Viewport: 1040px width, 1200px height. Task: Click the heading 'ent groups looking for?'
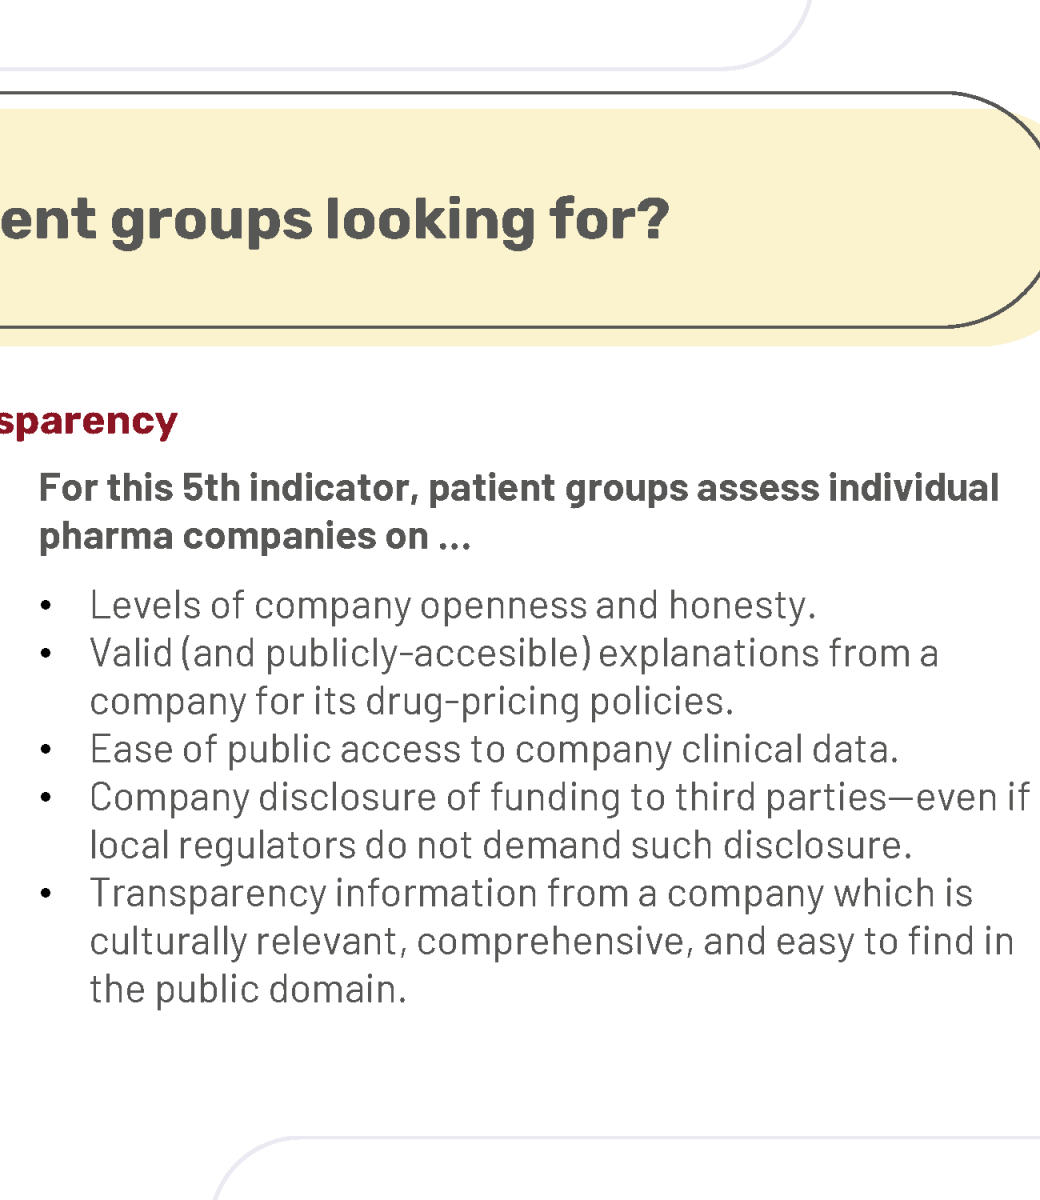coord(335,221)
